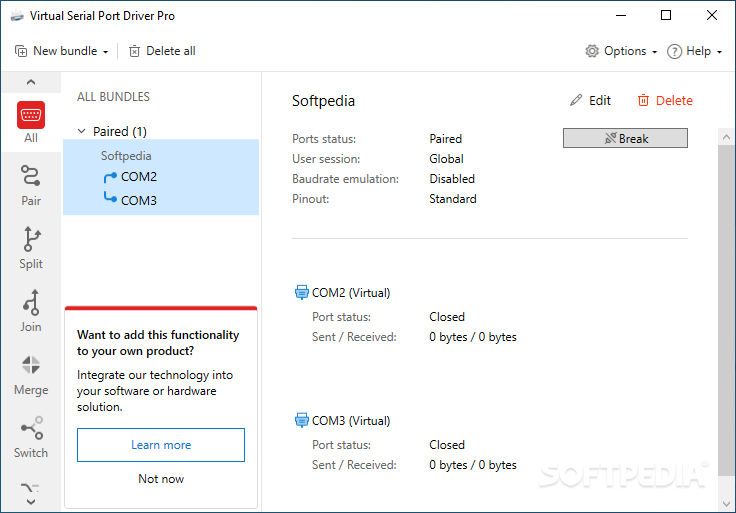Screen dimensions: 736x513
Task: Select the Paired (1) group label
Action: coord(120,131)
